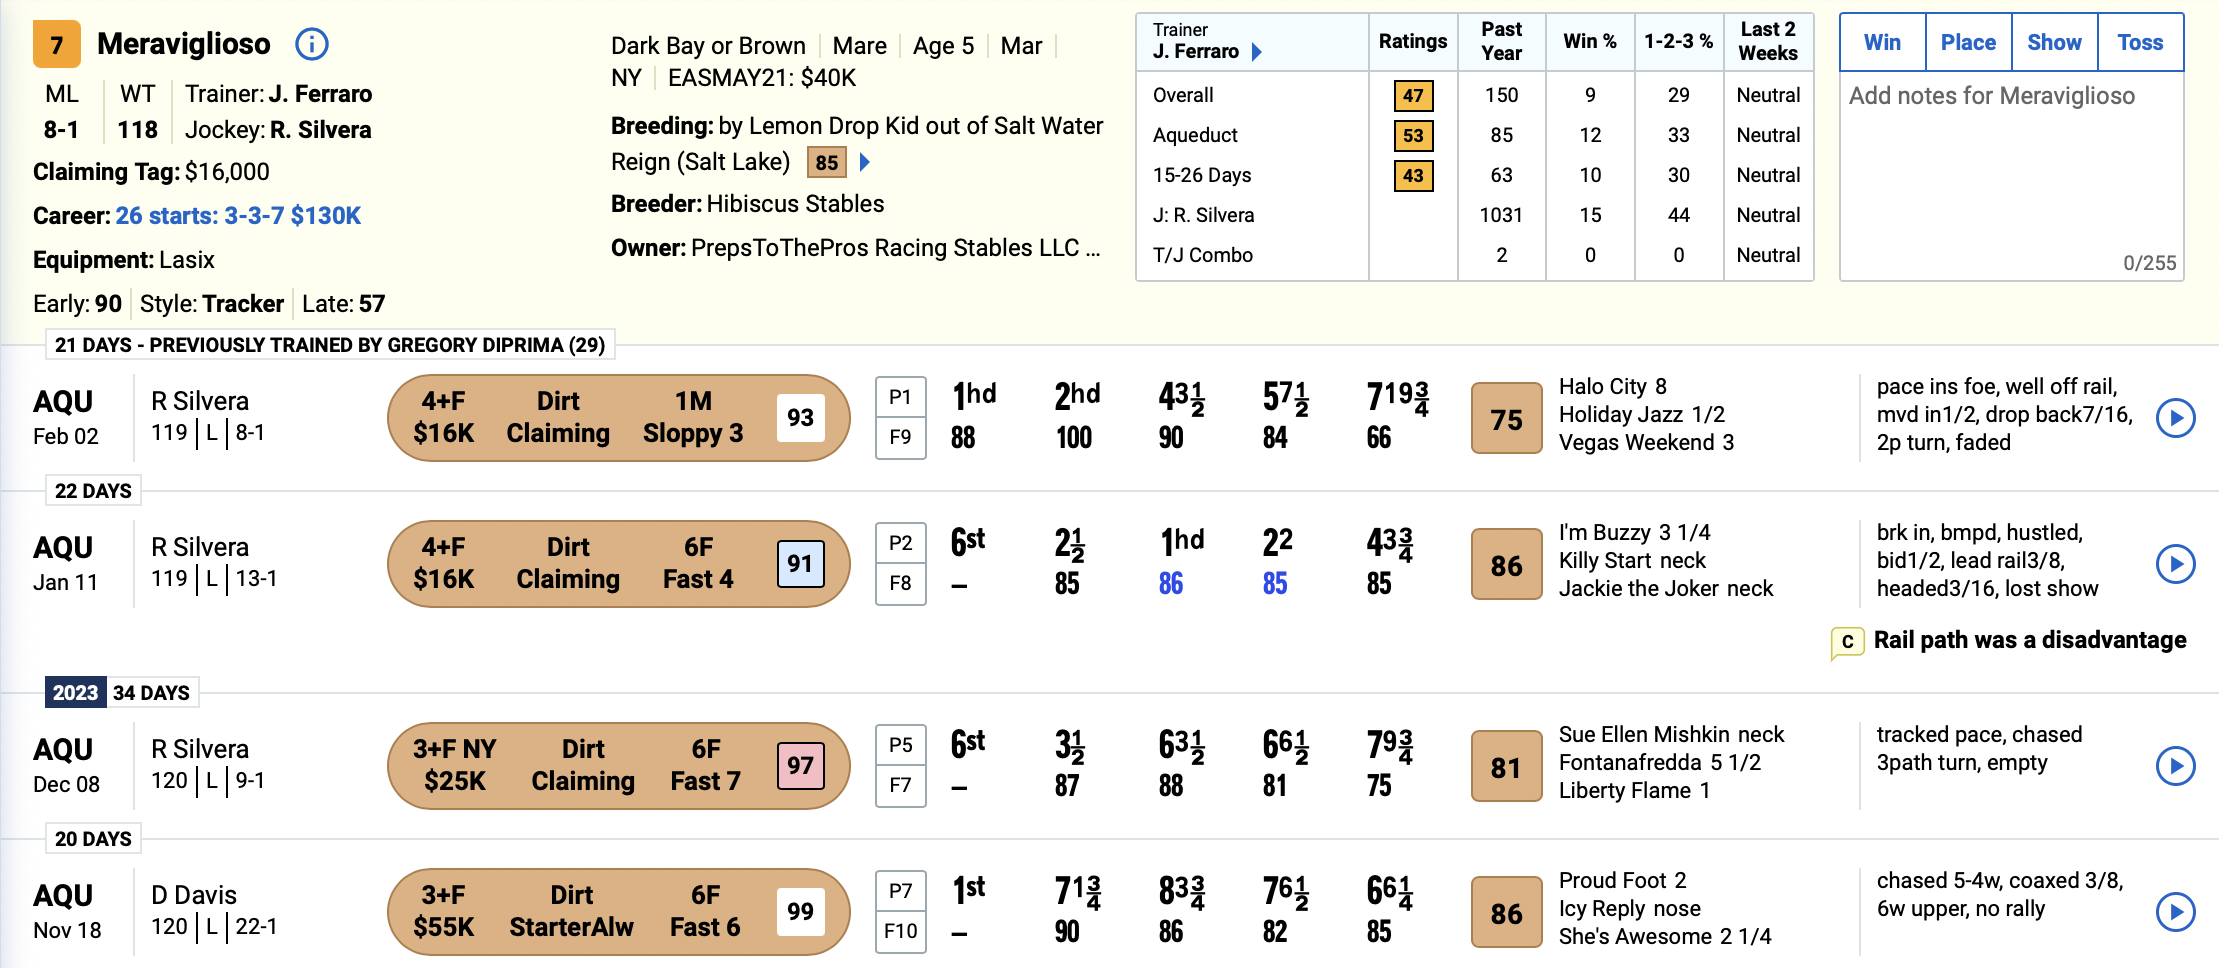The height and width of the screenshot is (968, 2224).
Task: Click the 85 sire rating badge
Action: 827,162
